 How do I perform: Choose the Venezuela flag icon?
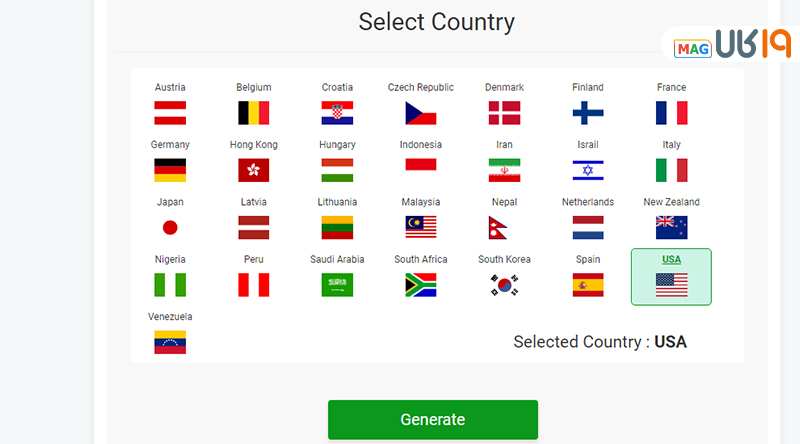170,342
